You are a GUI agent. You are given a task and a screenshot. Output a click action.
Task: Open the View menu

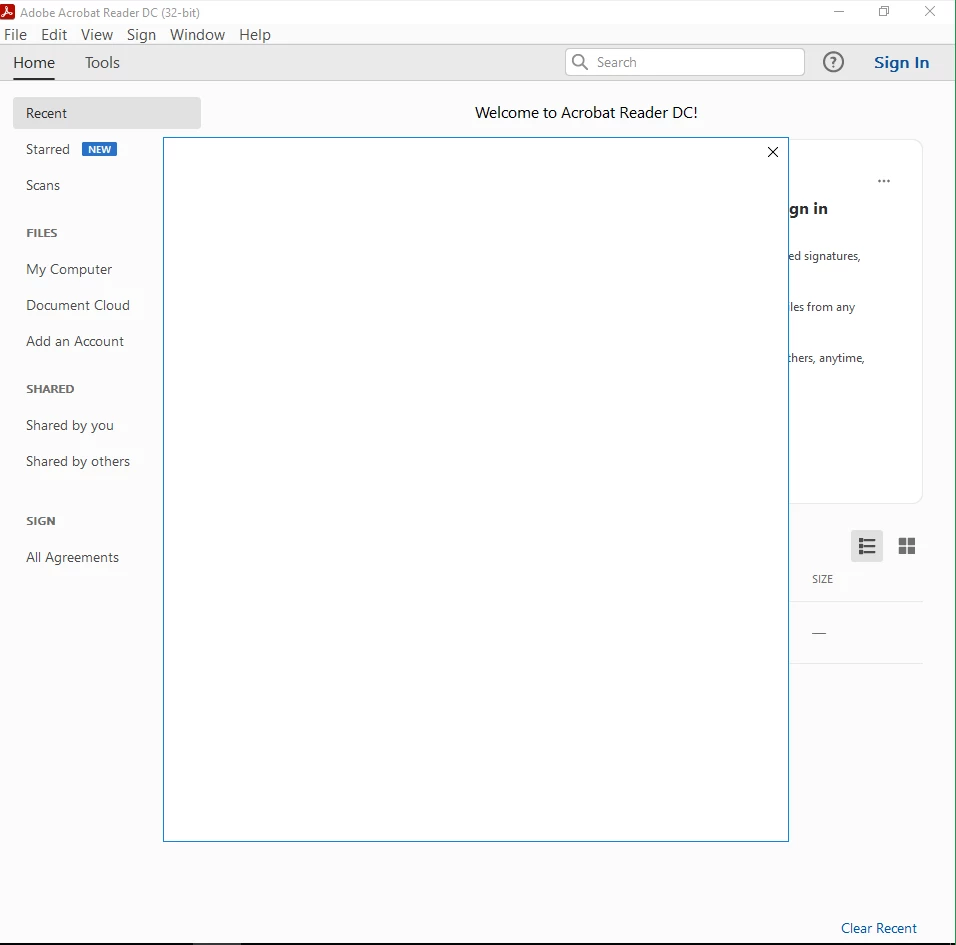(97, 35)
